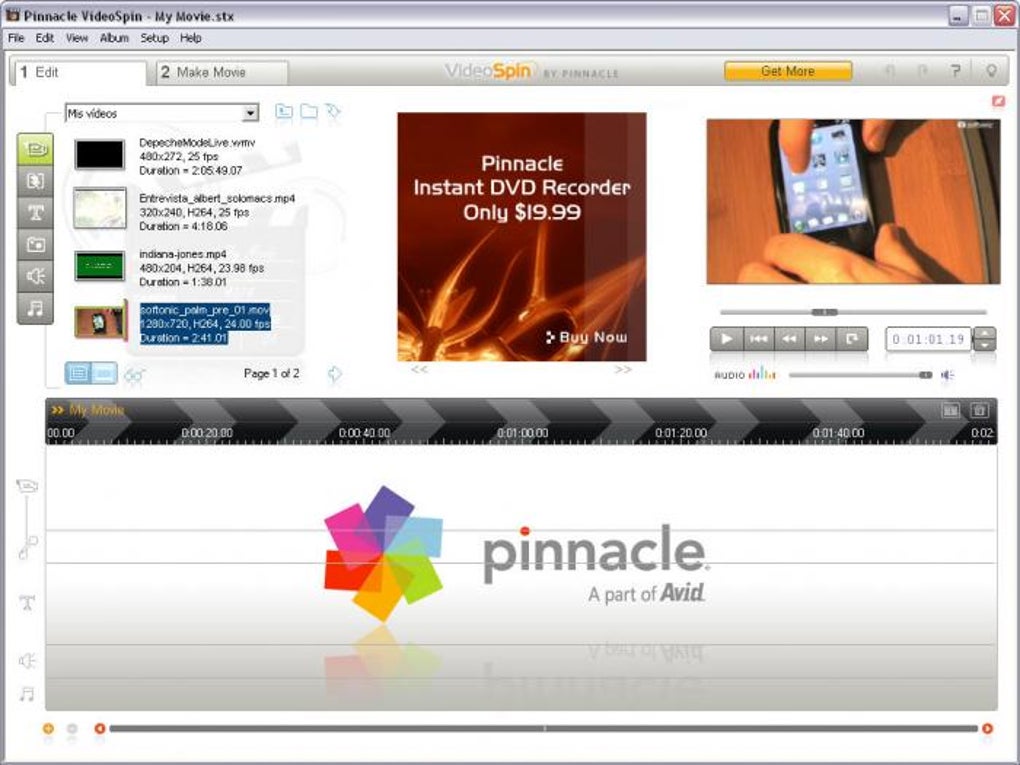Open the Edit menu
1020x765 pixels.
coord(44,38)
